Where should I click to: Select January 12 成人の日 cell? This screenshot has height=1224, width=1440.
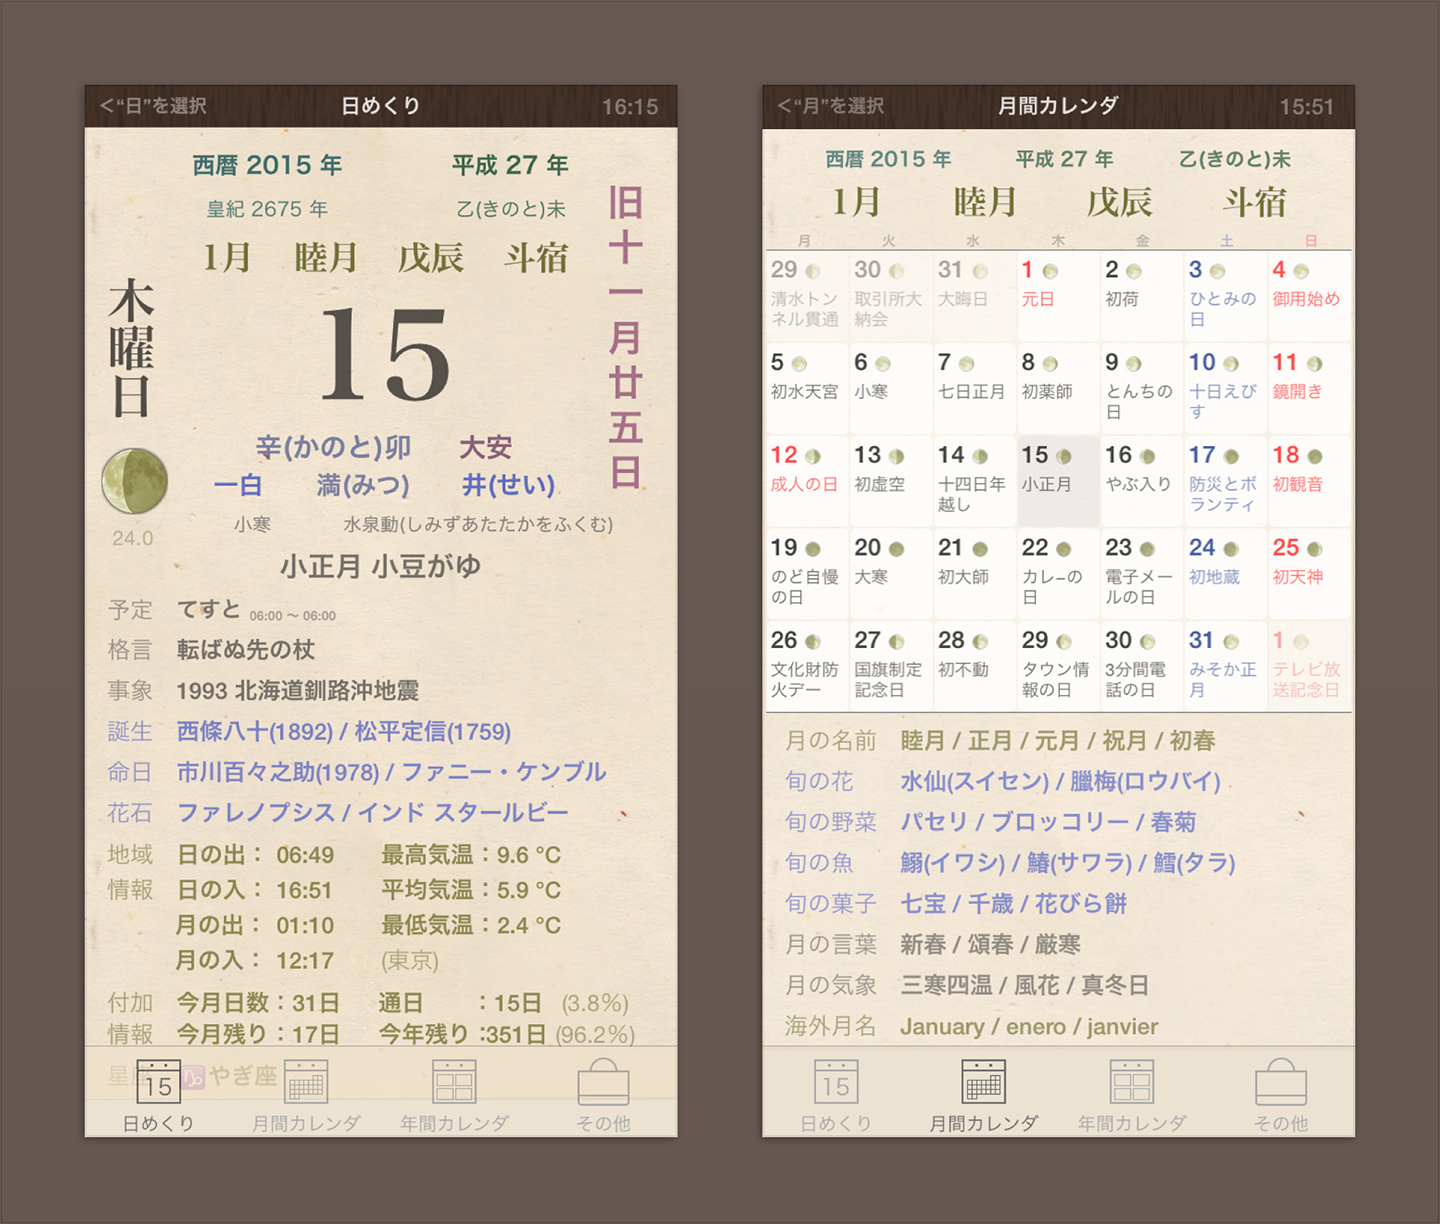click(x=807, y=482)
